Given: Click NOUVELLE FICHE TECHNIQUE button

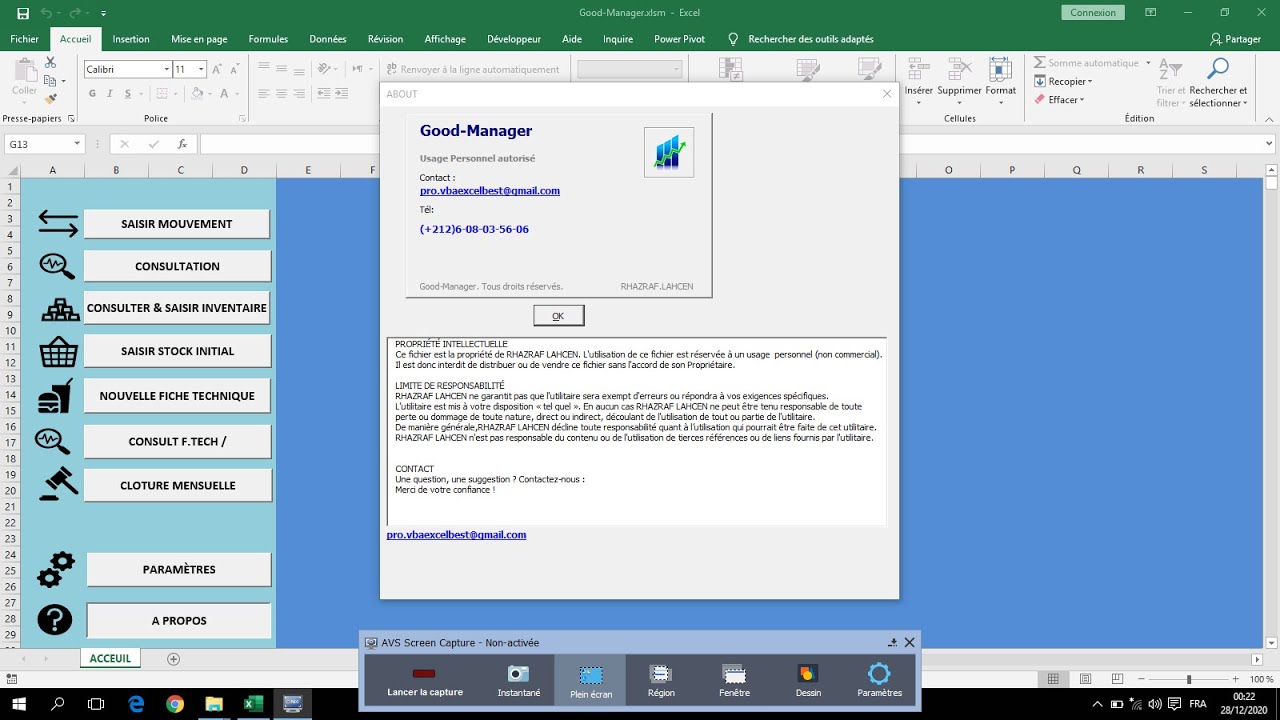Looking at the screenshot, I should (177, 396).
